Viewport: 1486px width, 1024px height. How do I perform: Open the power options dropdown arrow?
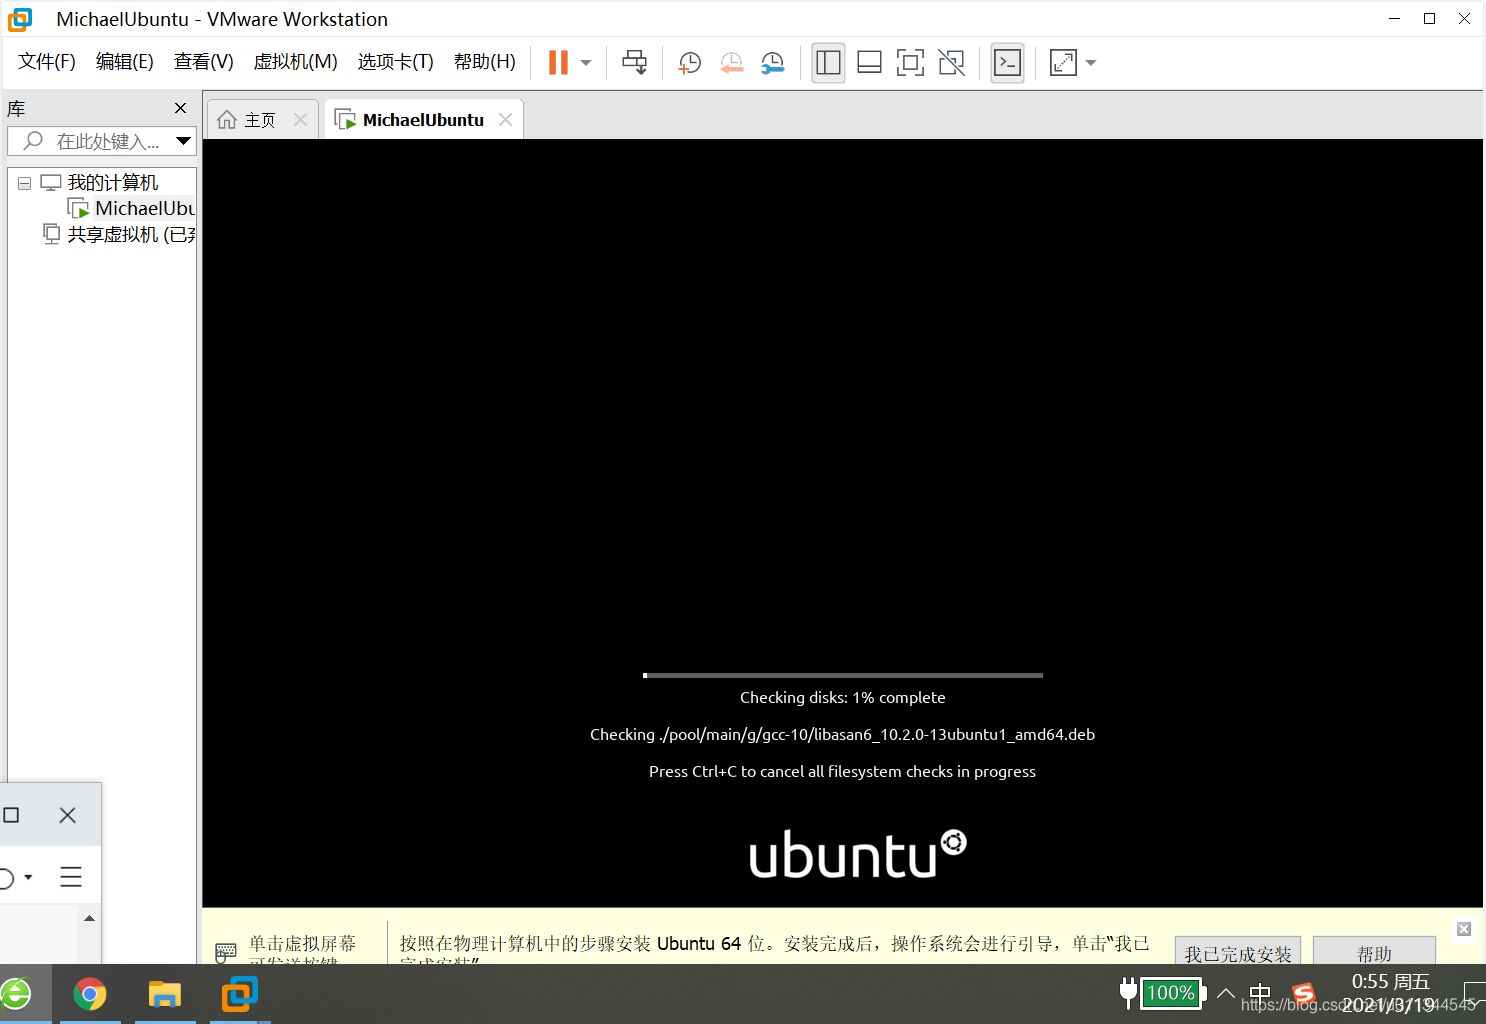coord(586,63)
